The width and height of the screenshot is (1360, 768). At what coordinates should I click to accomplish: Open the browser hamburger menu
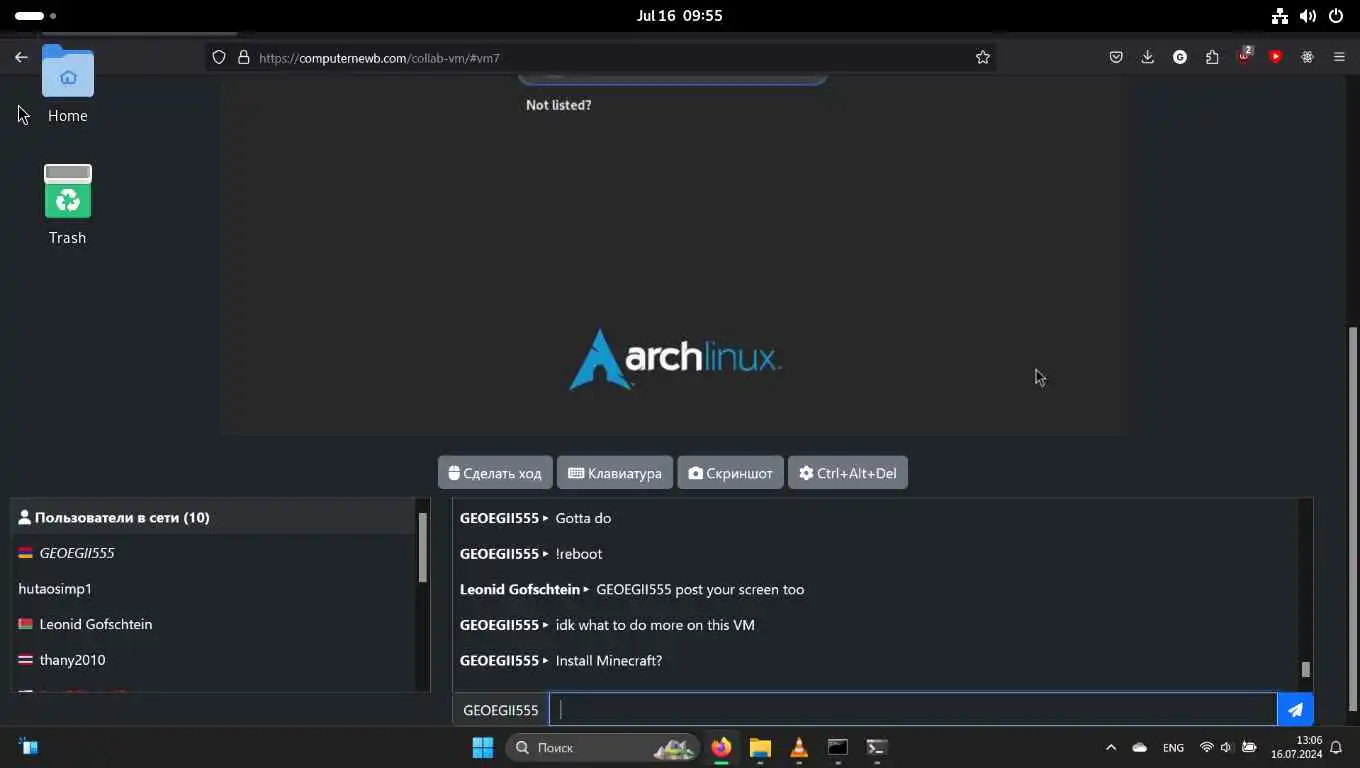click(x=1339, y=57)
